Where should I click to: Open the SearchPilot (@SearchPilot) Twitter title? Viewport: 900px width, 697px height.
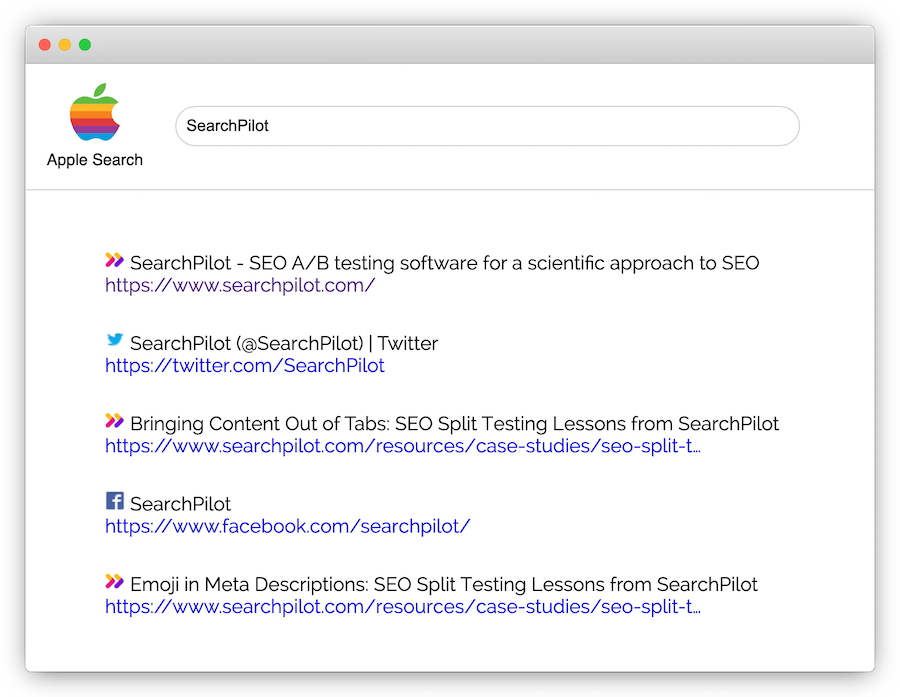click(284, 343)
